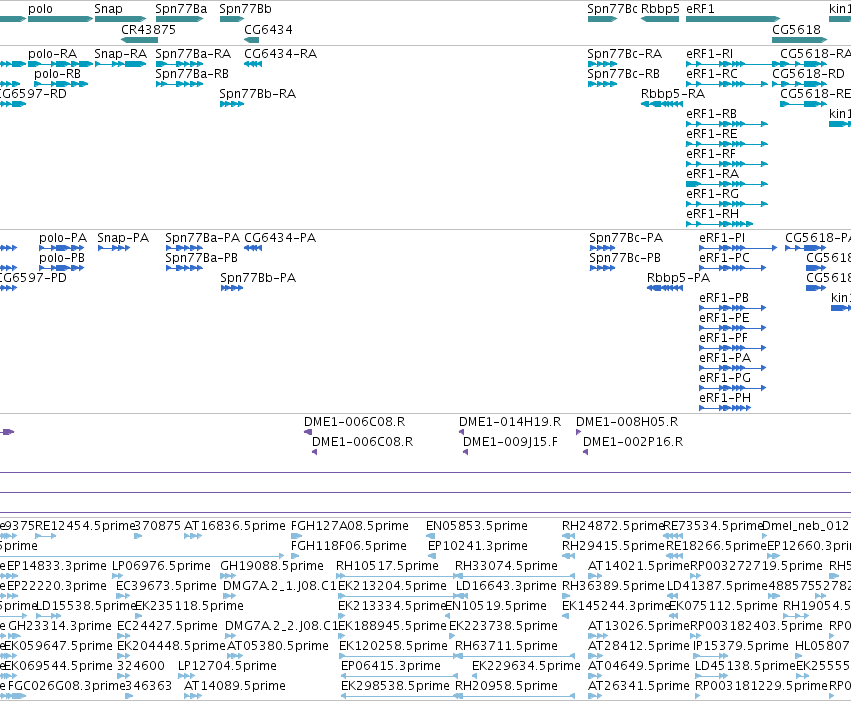This screenshot has height=701, width=851.
Task: Pick the eRF1-RH transcript
Action: point(720,224)
